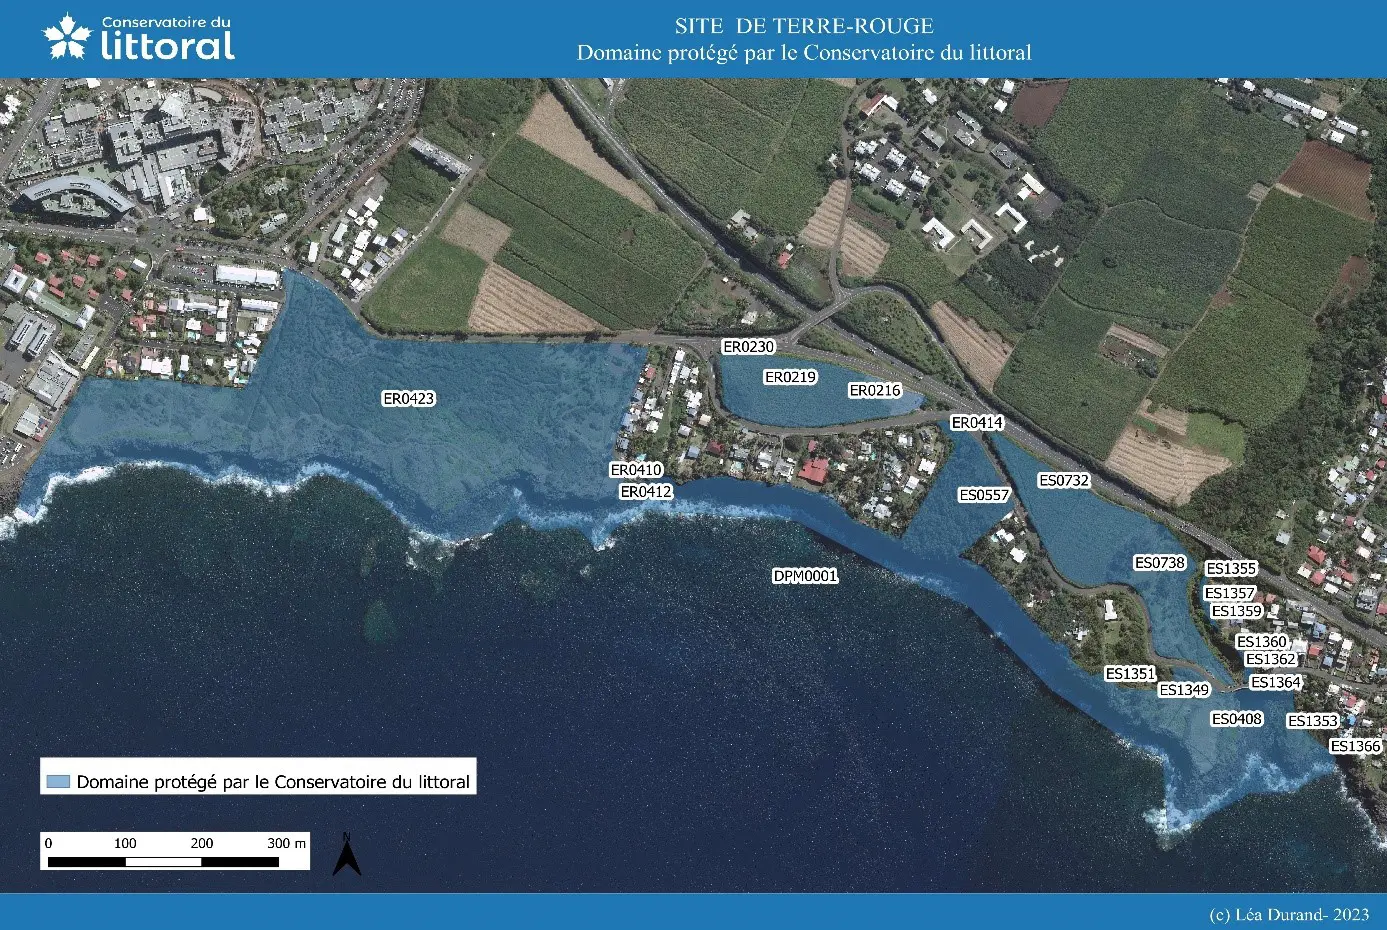Select parcel label ES0732
Screen dimensions: 1387x930
coord(1064,480)
